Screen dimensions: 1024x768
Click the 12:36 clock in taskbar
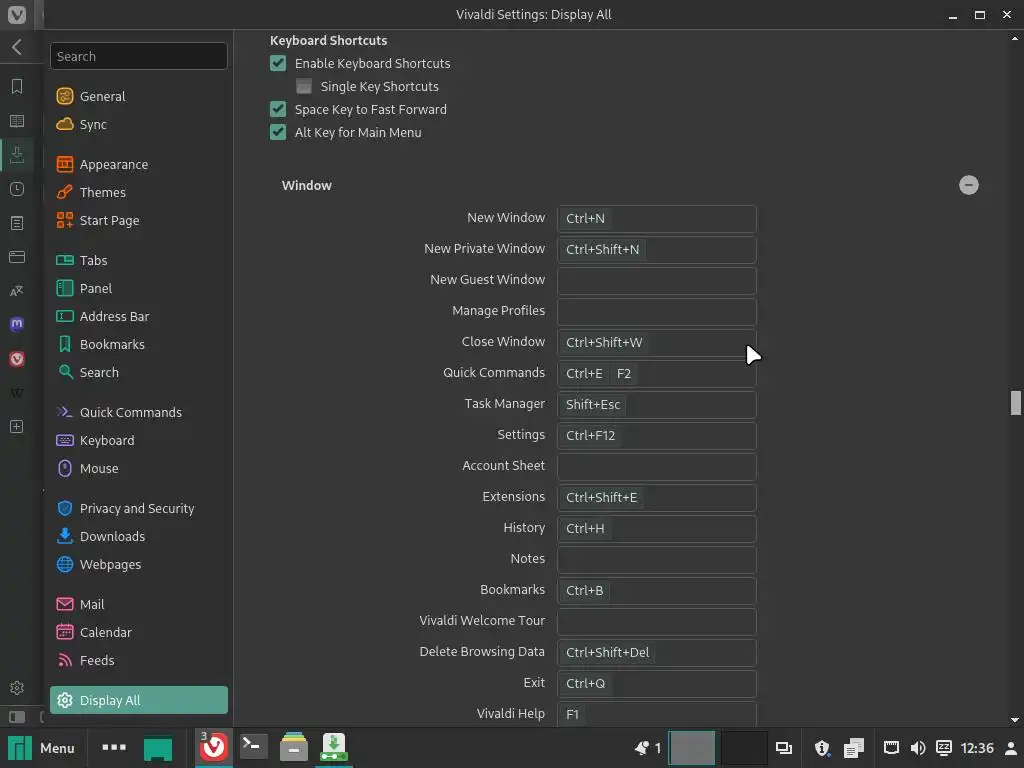tap(977, 748)
